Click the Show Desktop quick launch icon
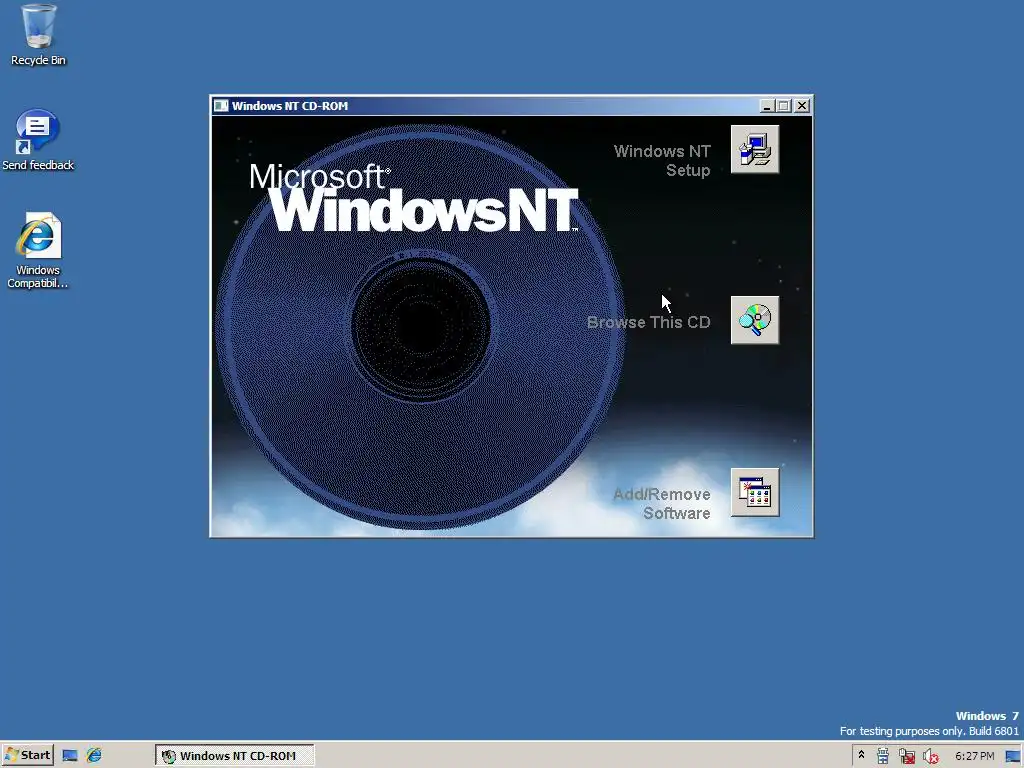This screenshot has height=768, width=1024. (70, 756)
